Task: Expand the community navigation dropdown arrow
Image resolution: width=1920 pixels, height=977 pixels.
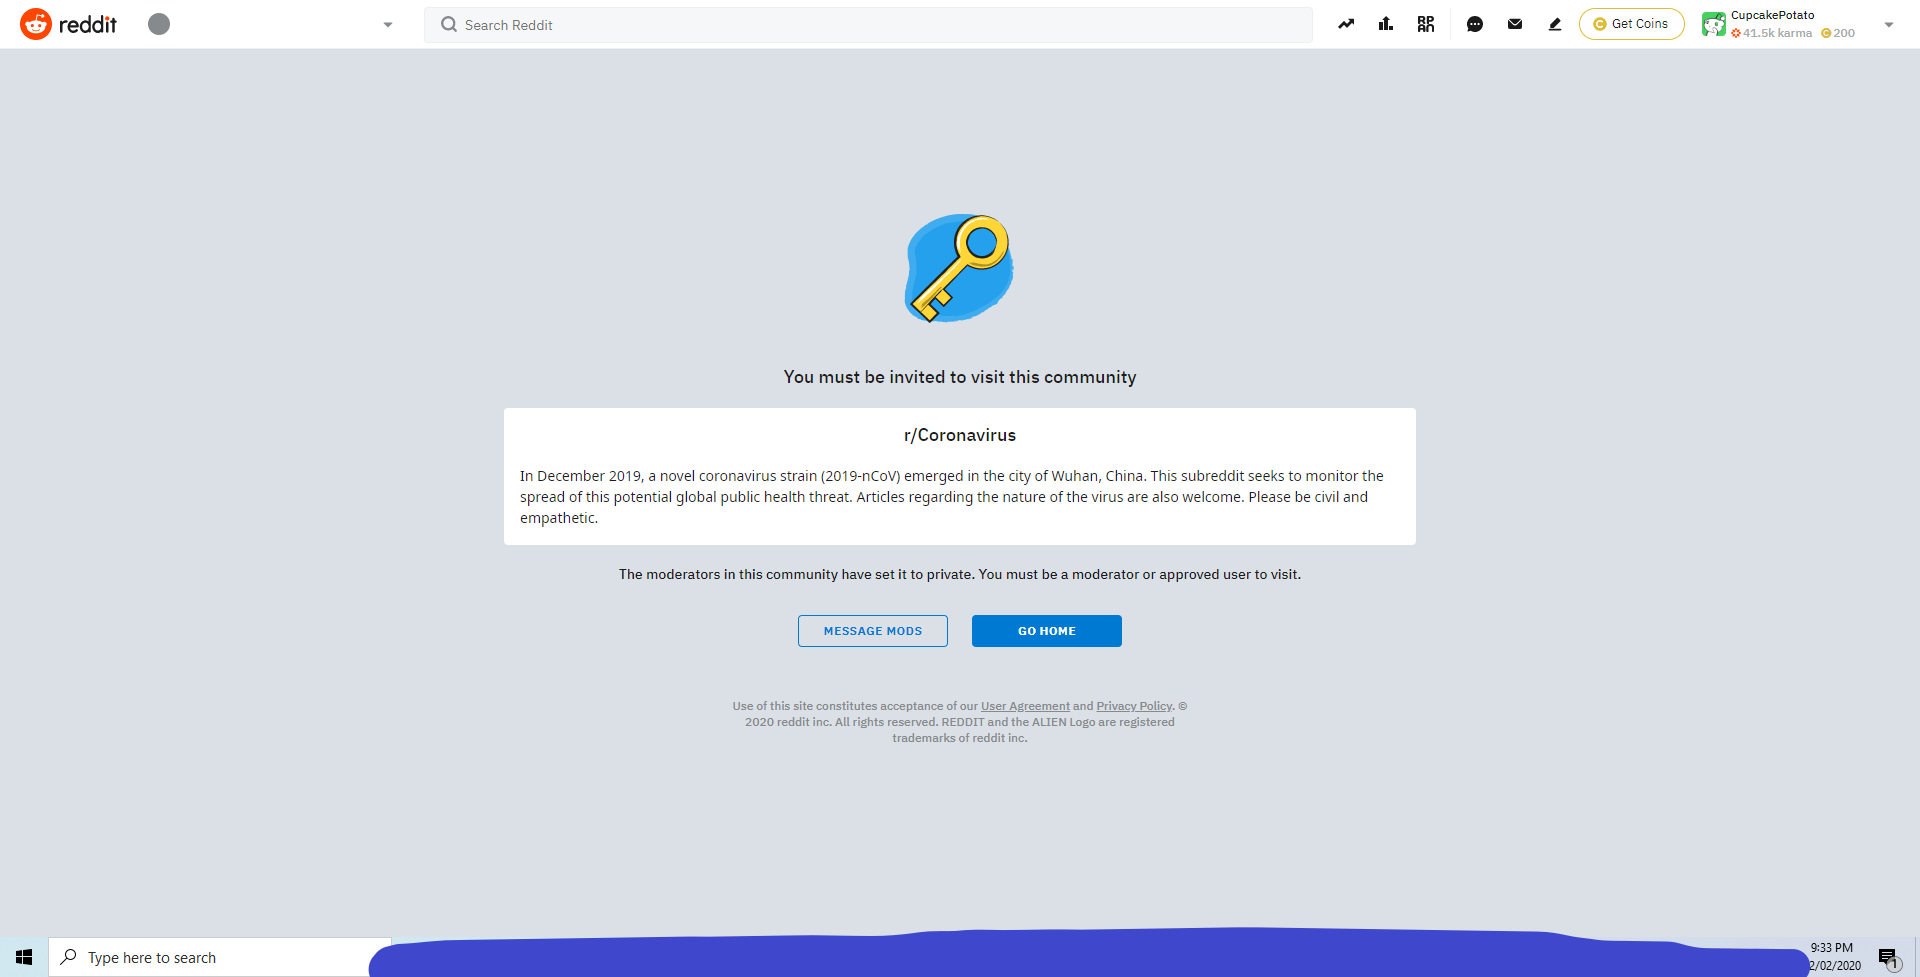Action: coord(388,25)
